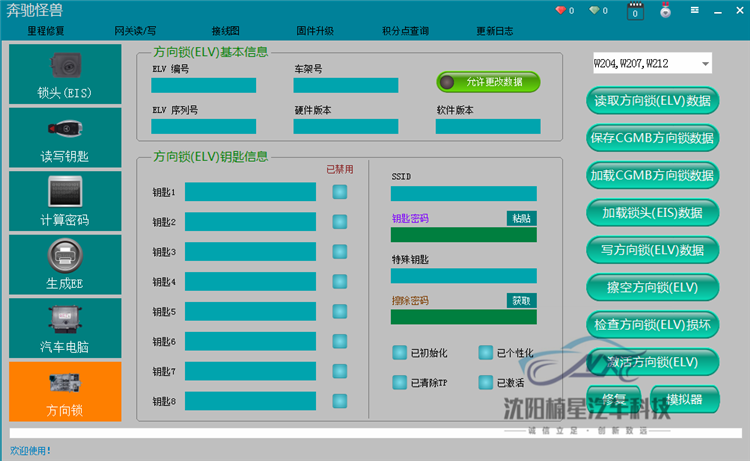Open the 汽车电脑 car ECU module

tap(65, 328)
